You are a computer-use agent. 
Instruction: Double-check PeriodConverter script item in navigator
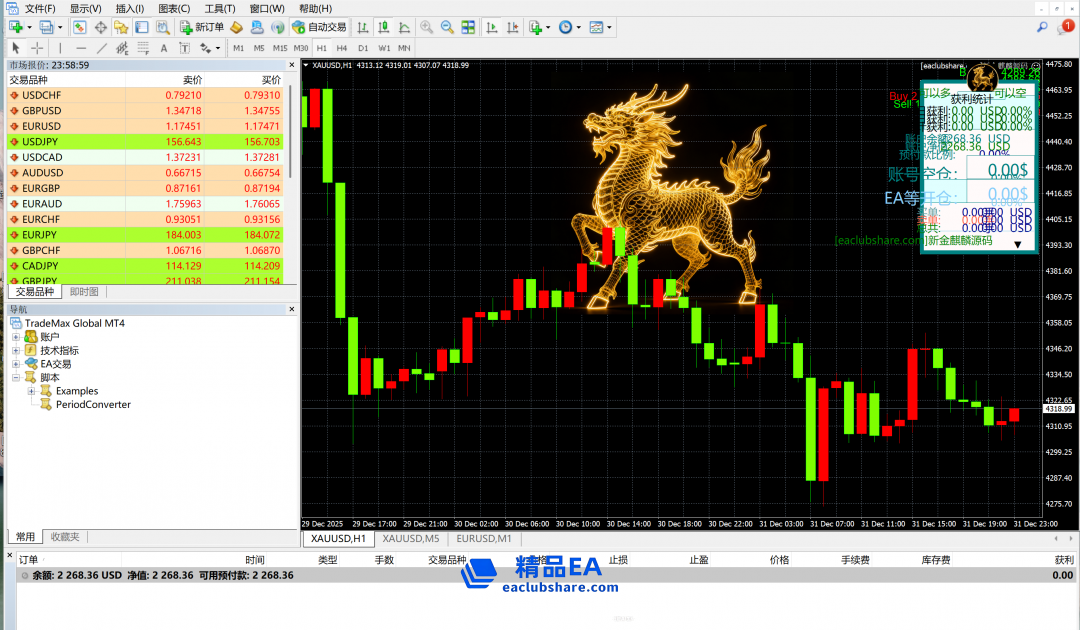[x=93, y=405]
